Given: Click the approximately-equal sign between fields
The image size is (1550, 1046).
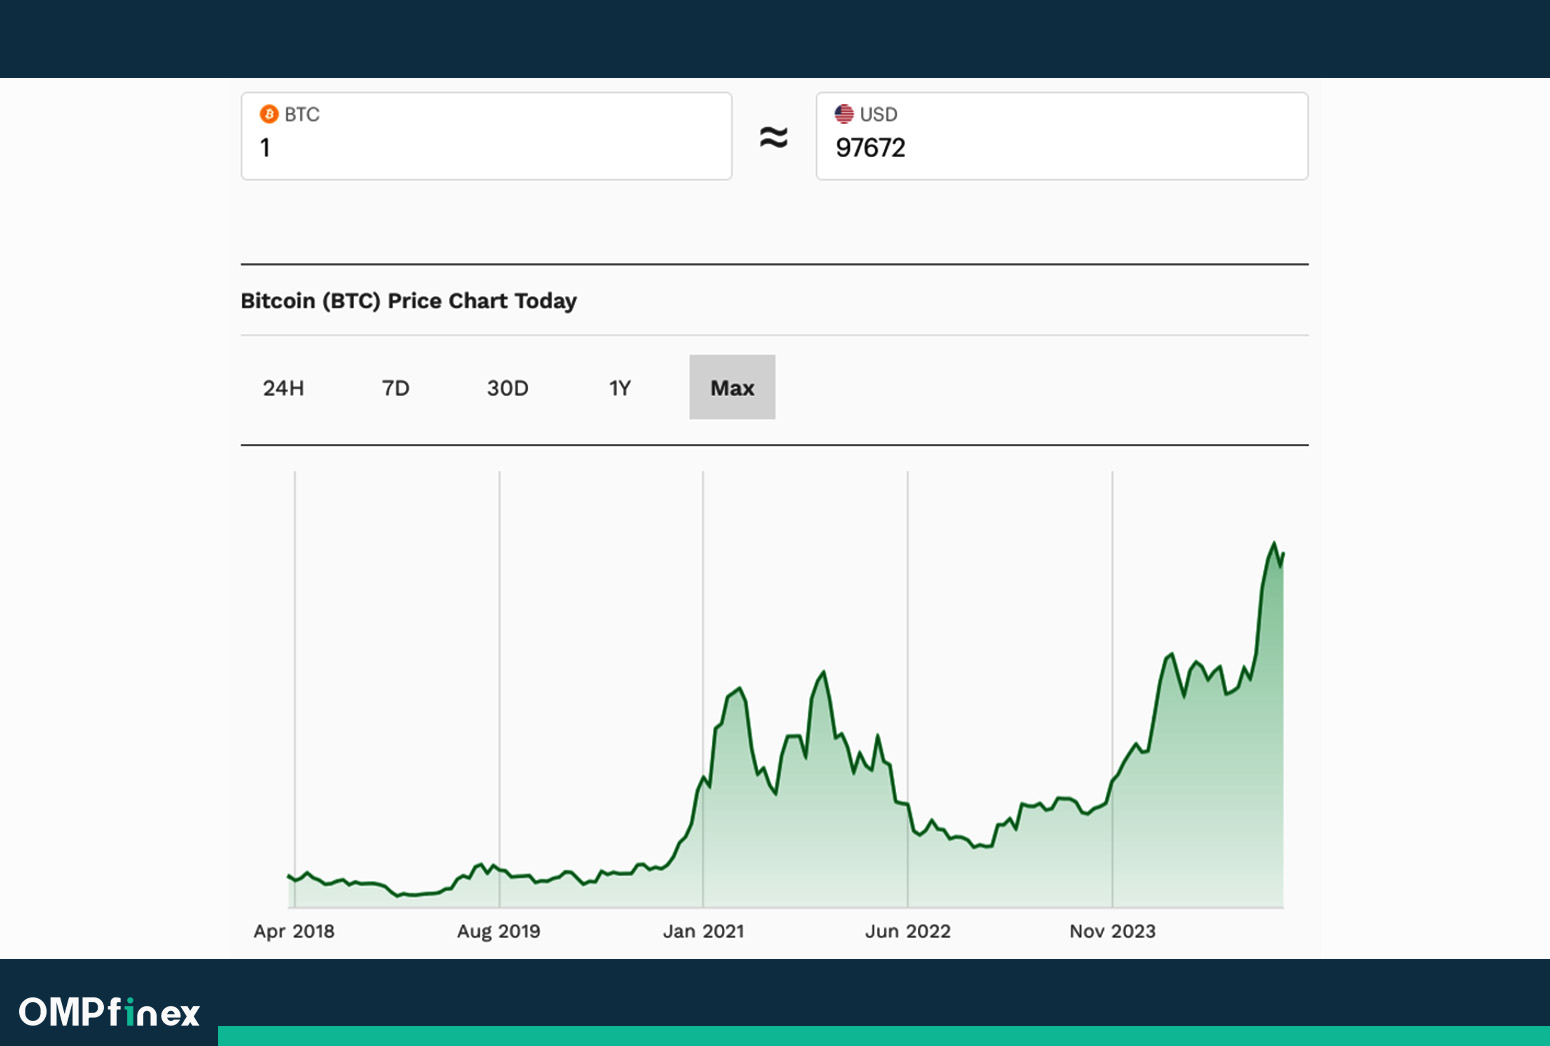Looking at the screenshot, I should point(774,137).
